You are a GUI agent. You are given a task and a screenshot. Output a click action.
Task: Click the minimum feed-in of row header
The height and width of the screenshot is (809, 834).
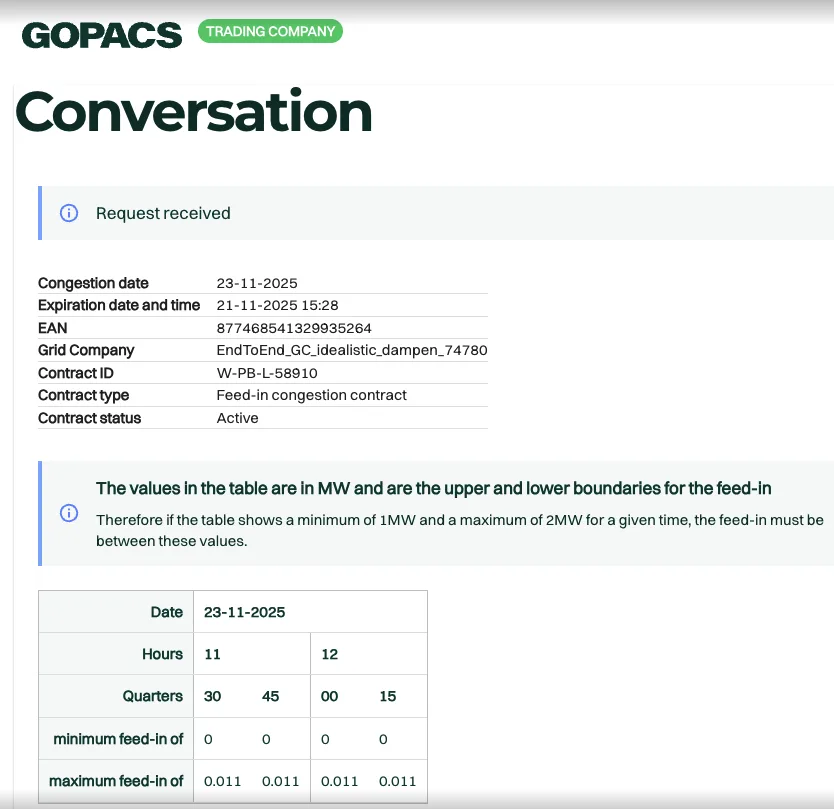click(118, 739)
